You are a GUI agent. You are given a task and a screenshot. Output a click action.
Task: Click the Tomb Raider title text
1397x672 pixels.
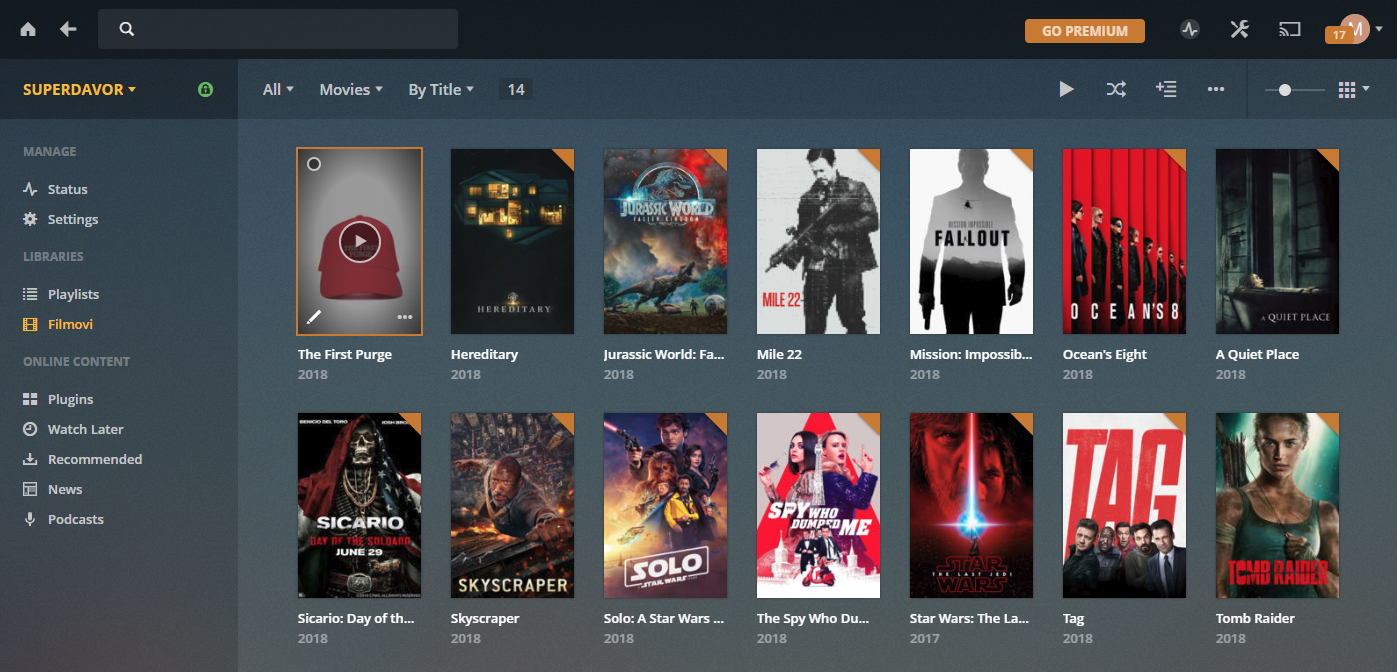(1255, 618)
